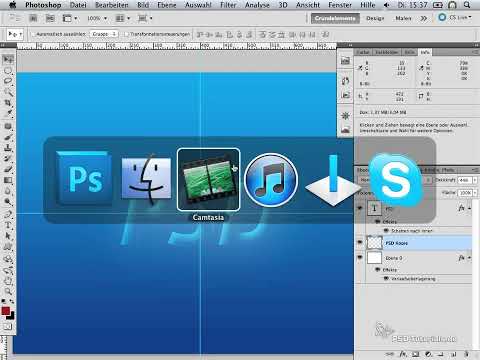Open the Arrange Documents dropdown
480x360 pixels.
(123, 18)
